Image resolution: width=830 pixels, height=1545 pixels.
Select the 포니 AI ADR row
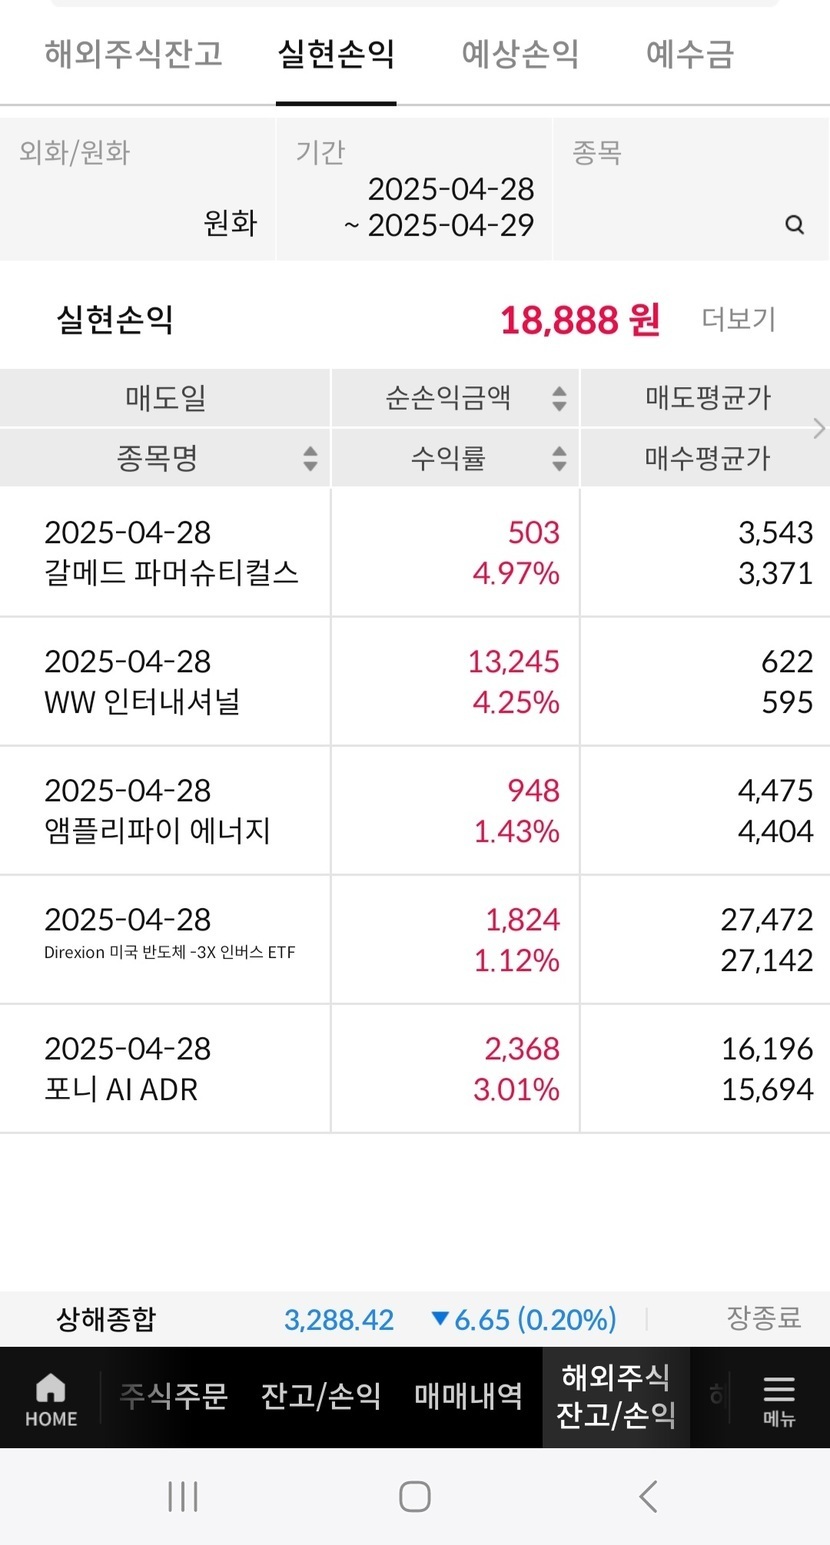(165, 1069)
